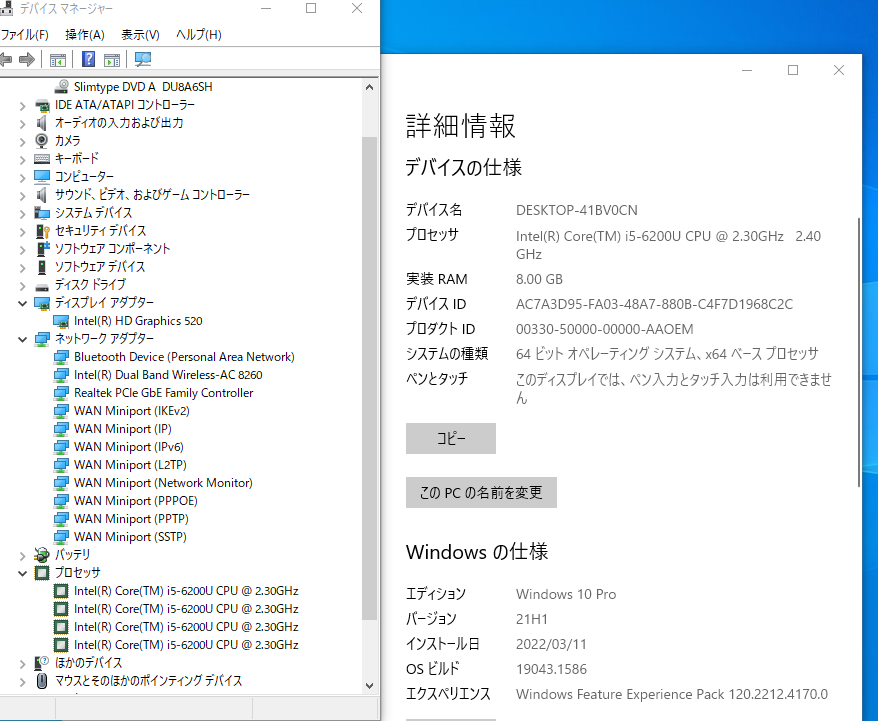Open the Help toolbar icon with question mark
The height and width of the screenshot is (721, 878).
88,59
